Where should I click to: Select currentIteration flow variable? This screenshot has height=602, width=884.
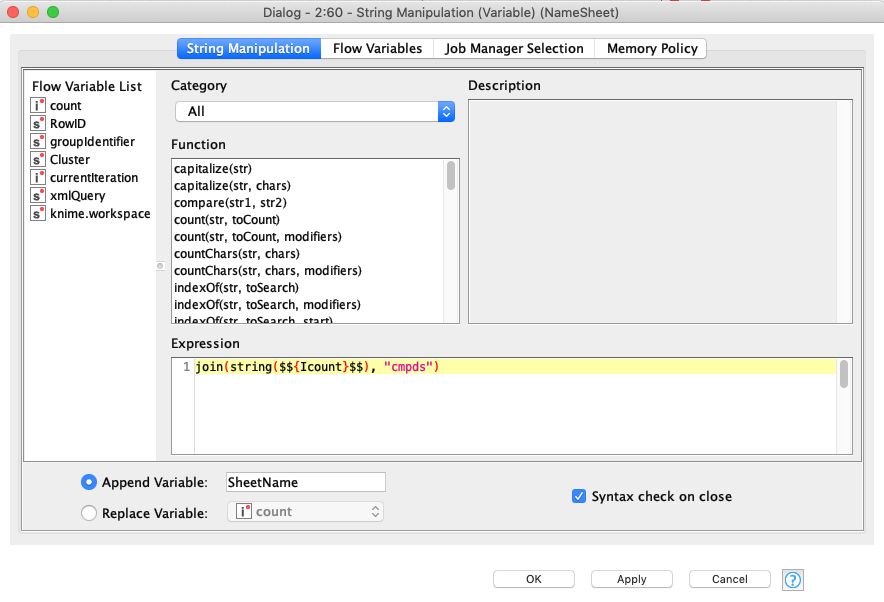coord(94,178)
